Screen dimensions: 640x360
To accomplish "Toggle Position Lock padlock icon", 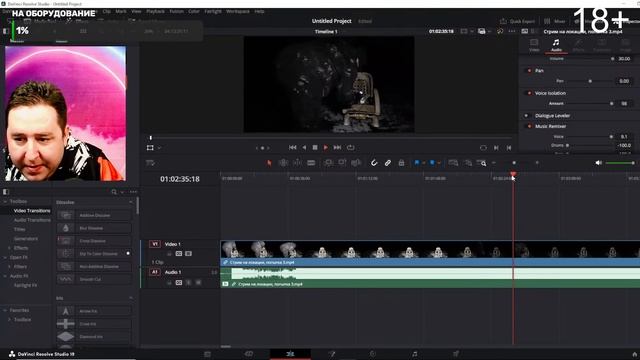I will click(401, 163).
